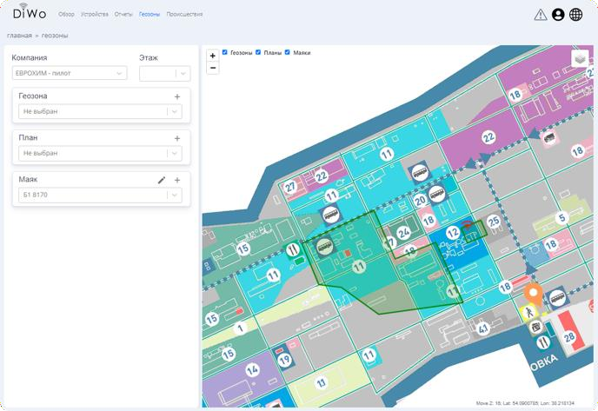Click map marker number 12
This screenshot has width=598, height=411.
453,233
